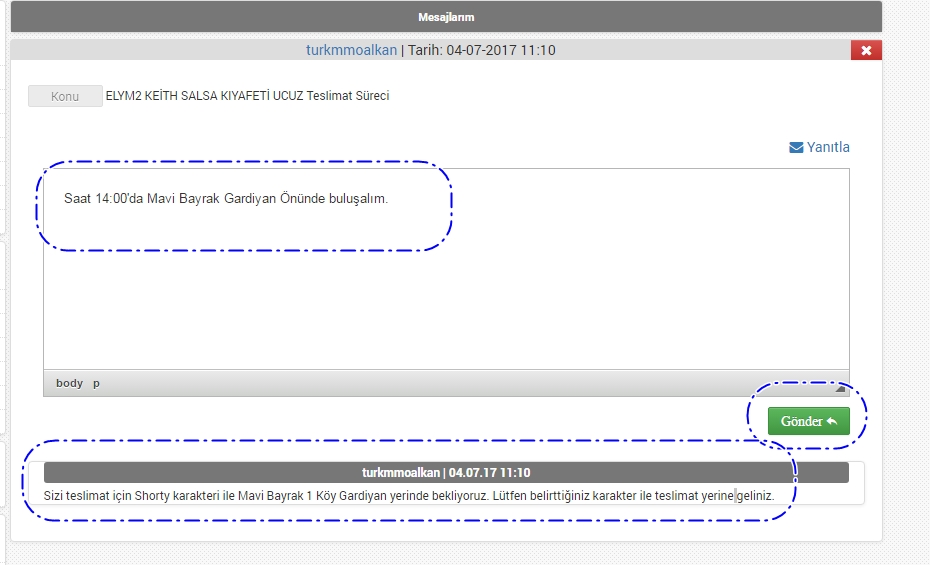930x565 pixels.
Task: Click the date text Tarih: 04-07-2017 11:10
Action: coord(482,50)
